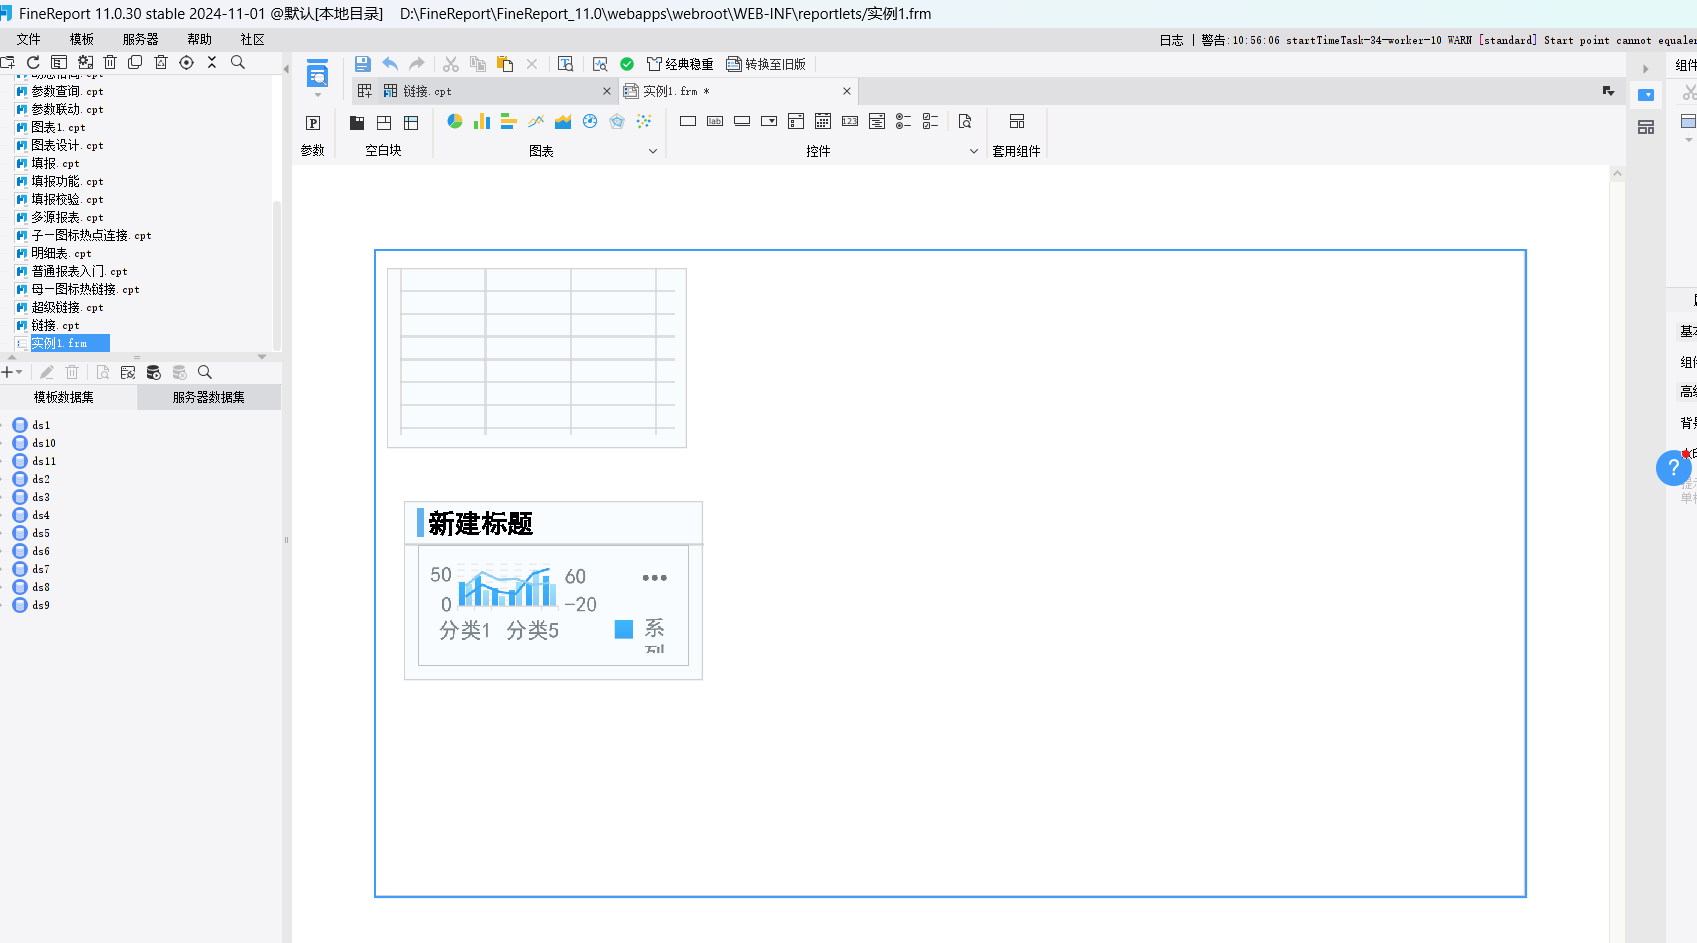This screenshot has width=1697, height=943.
Task: Click the Undo arrow icon
Action: click(x=390, y=63)
